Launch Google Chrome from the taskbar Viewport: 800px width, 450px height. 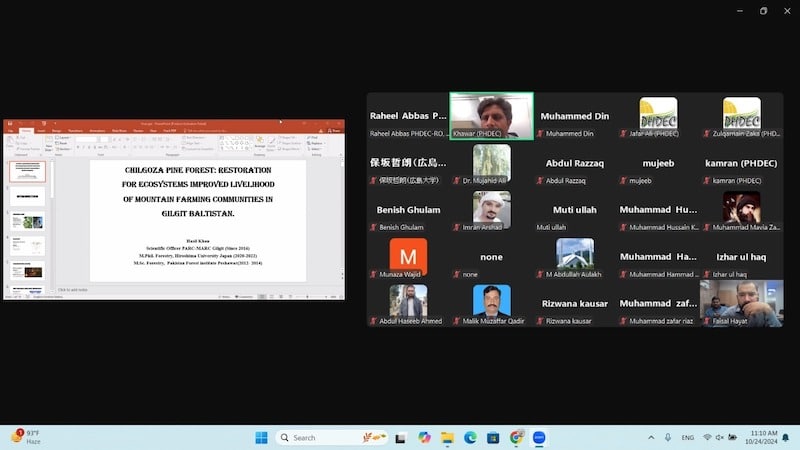point(516,437)
